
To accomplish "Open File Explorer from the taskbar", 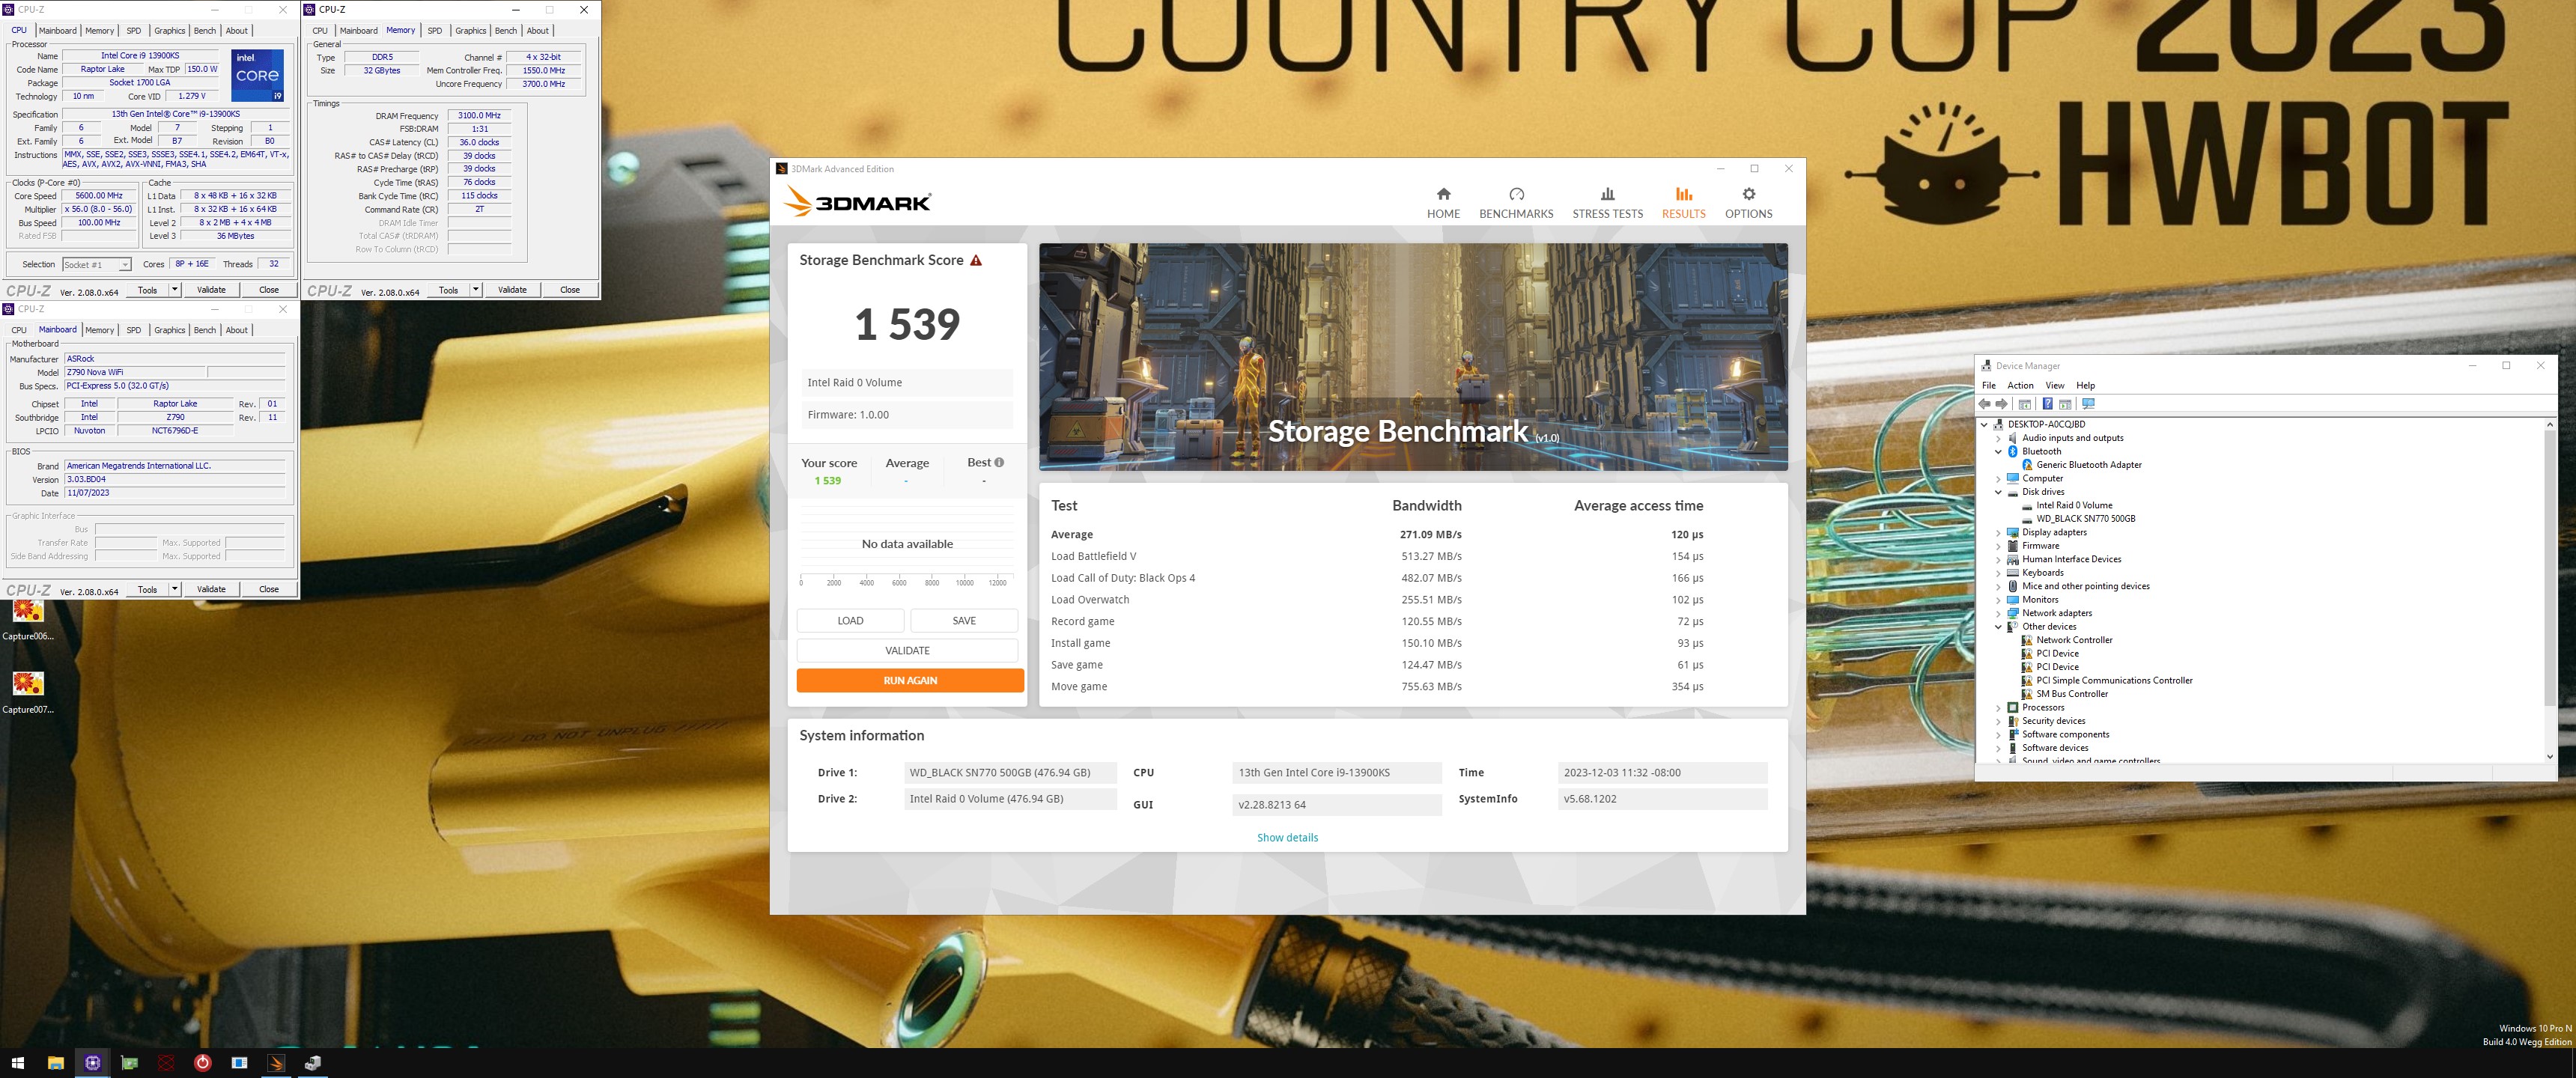I will (x=55, y=1063).
